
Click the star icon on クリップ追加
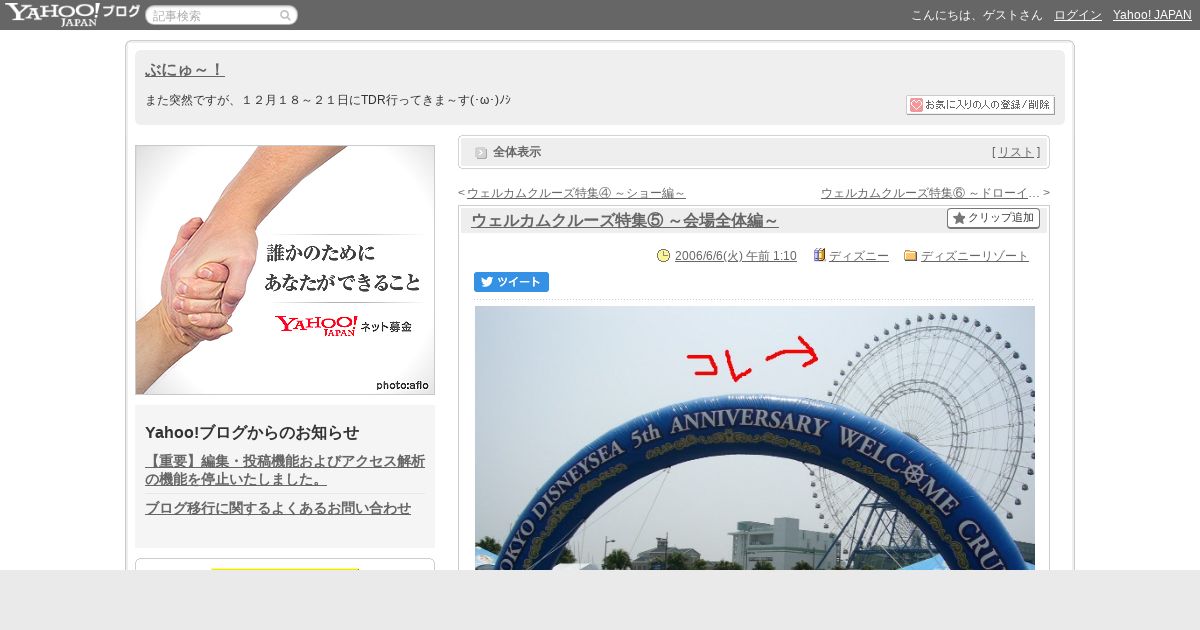point(959,218)
